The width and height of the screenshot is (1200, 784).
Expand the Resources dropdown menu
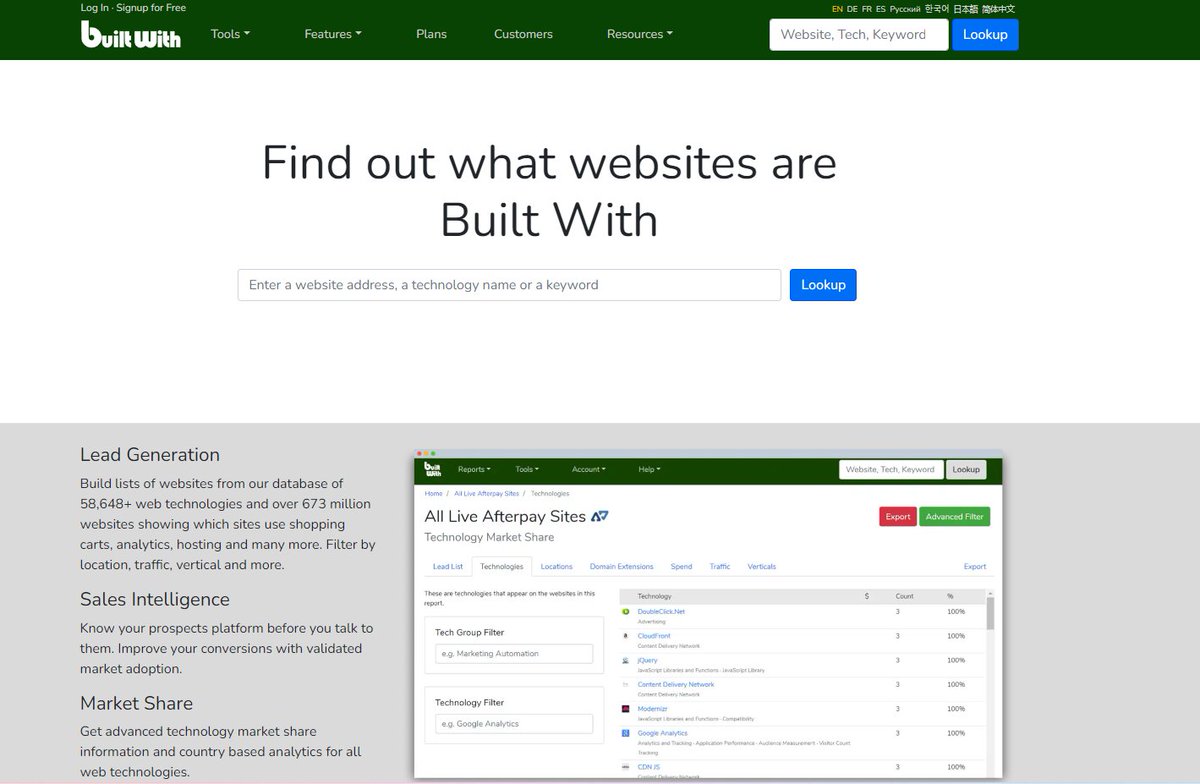640,34
